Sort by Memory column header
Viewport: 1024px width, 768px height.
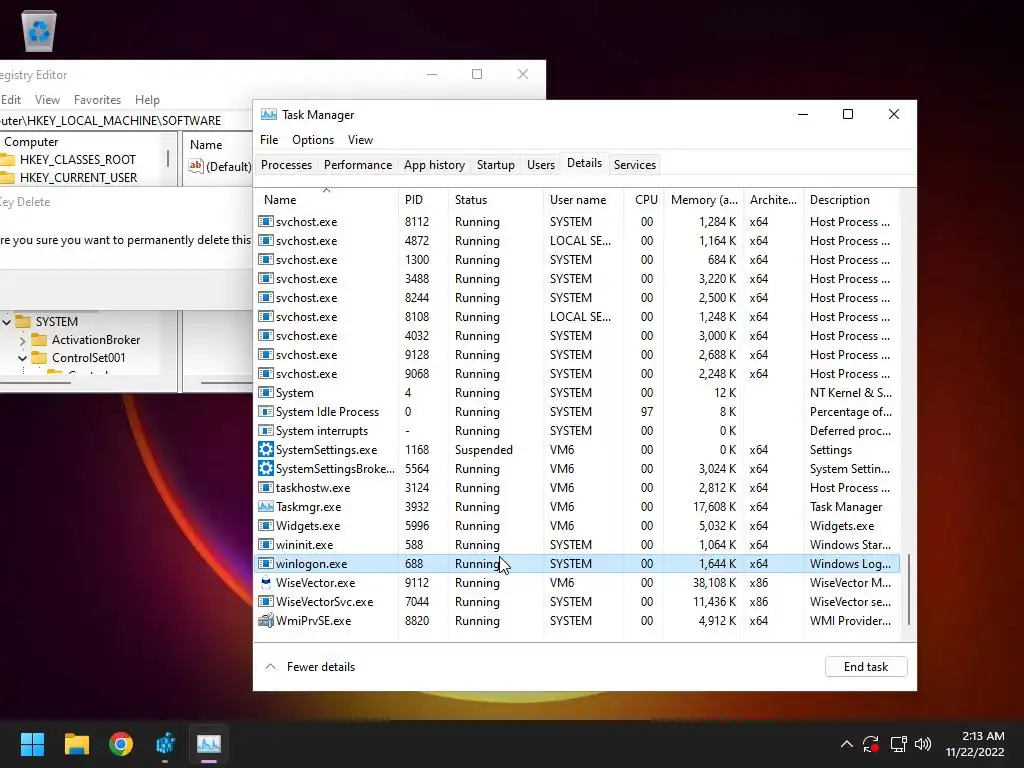pos(703,200)
